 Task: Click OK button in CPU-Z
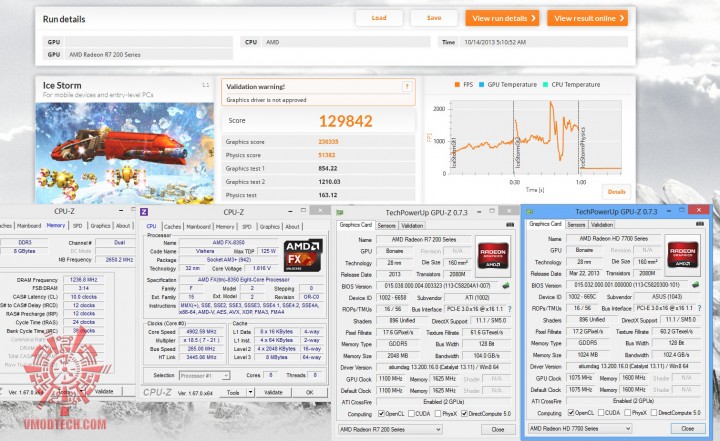tap(309, 392)
